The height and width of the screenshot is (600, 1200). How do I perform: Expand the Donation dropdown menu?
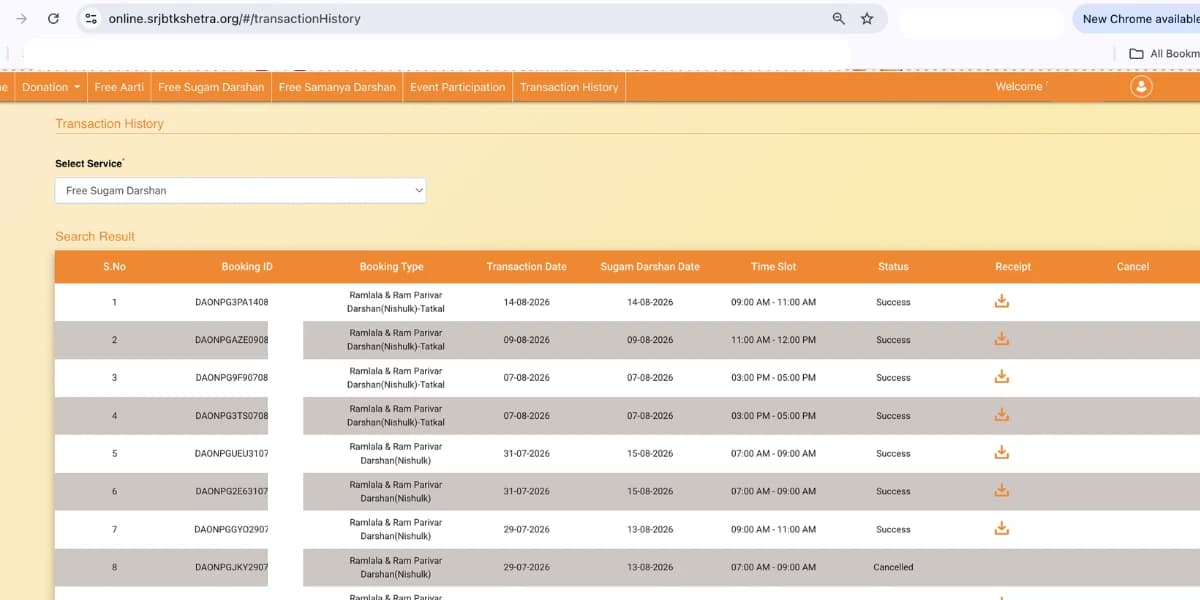51,87
